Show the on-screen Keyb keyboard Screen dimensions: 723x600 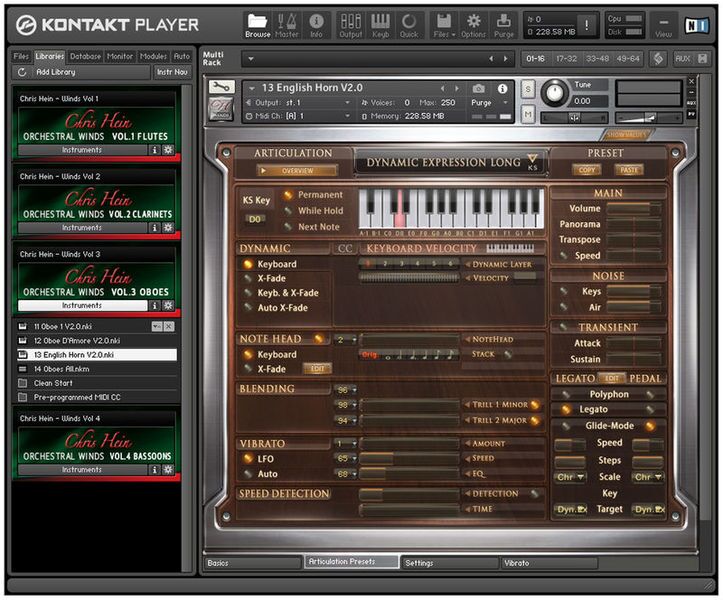click(x=380, y=25)
